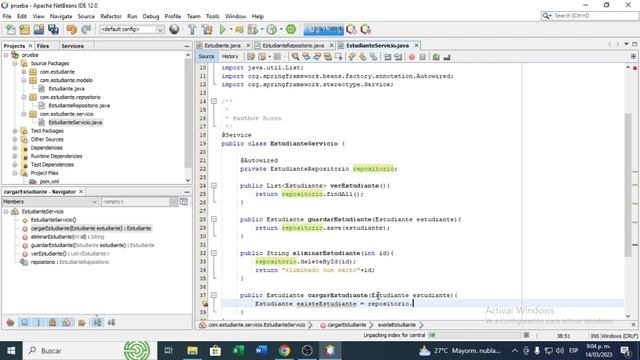
Task: Toggle Fully Qualified Names in Navigator
Action: pyautogui.click(x=82, y=322)
